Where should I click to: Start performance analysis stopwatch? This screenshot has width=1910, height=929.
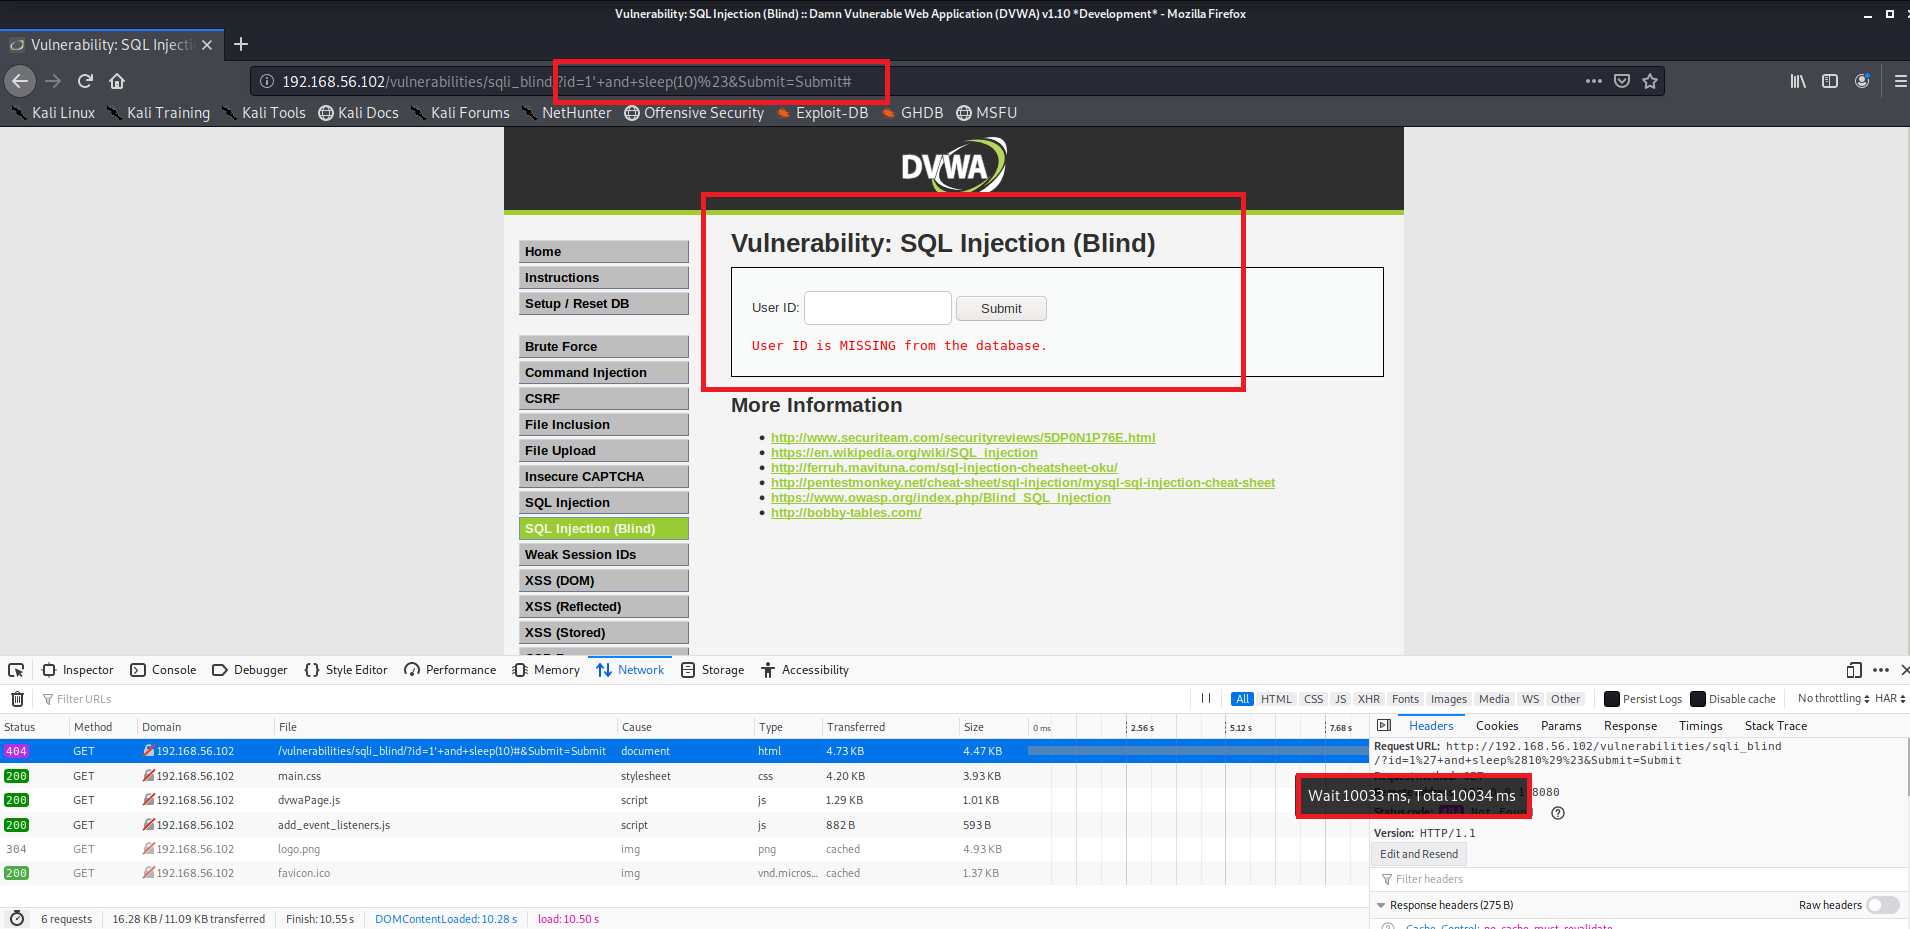17,919
